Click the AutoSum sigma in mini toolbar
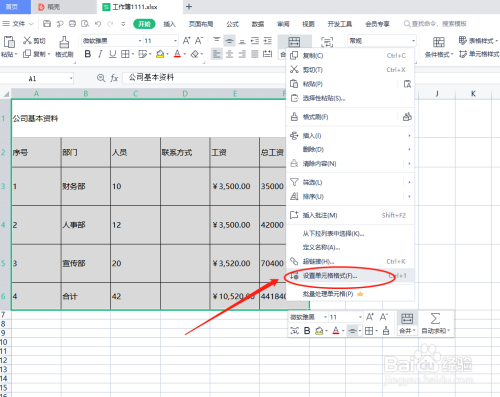The width and height of the screenshot is (500, 397). [x=435, y=319]
